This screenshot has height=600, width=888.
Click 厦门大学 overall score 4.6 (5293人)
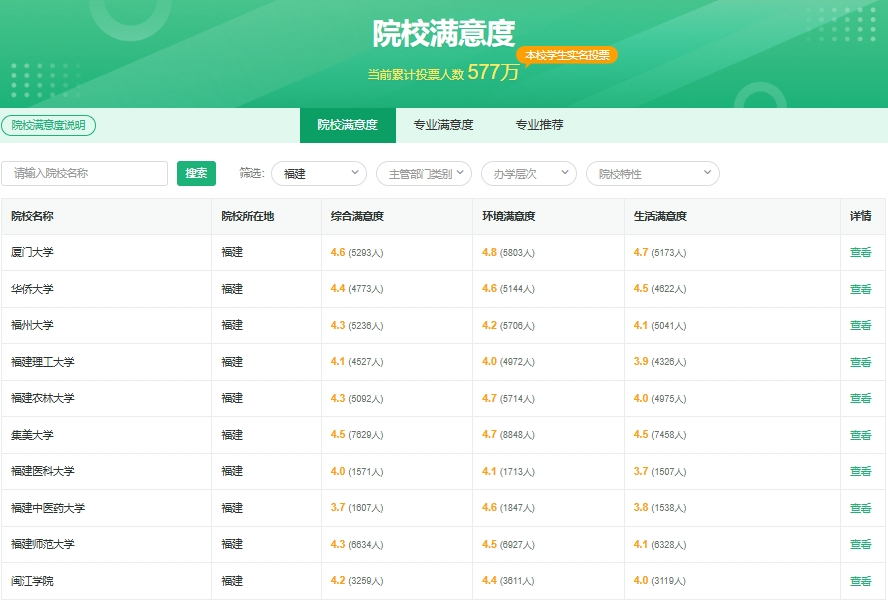tap(357, 253)
